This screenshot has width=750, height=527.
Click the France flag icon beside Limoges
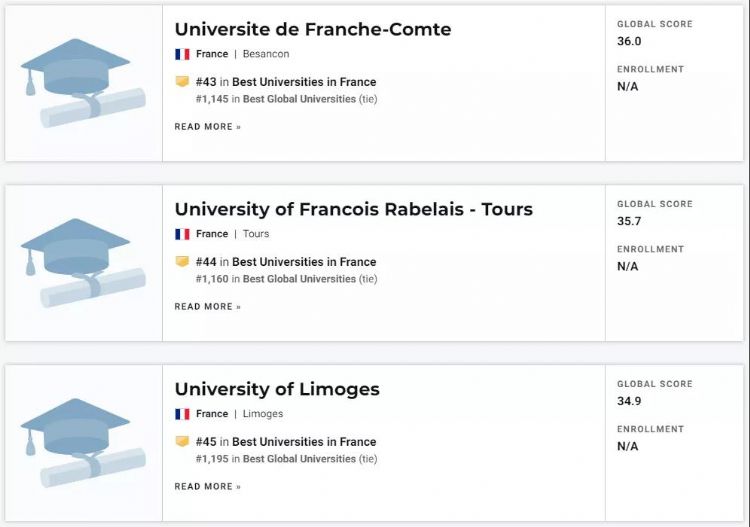coord(182,414)
